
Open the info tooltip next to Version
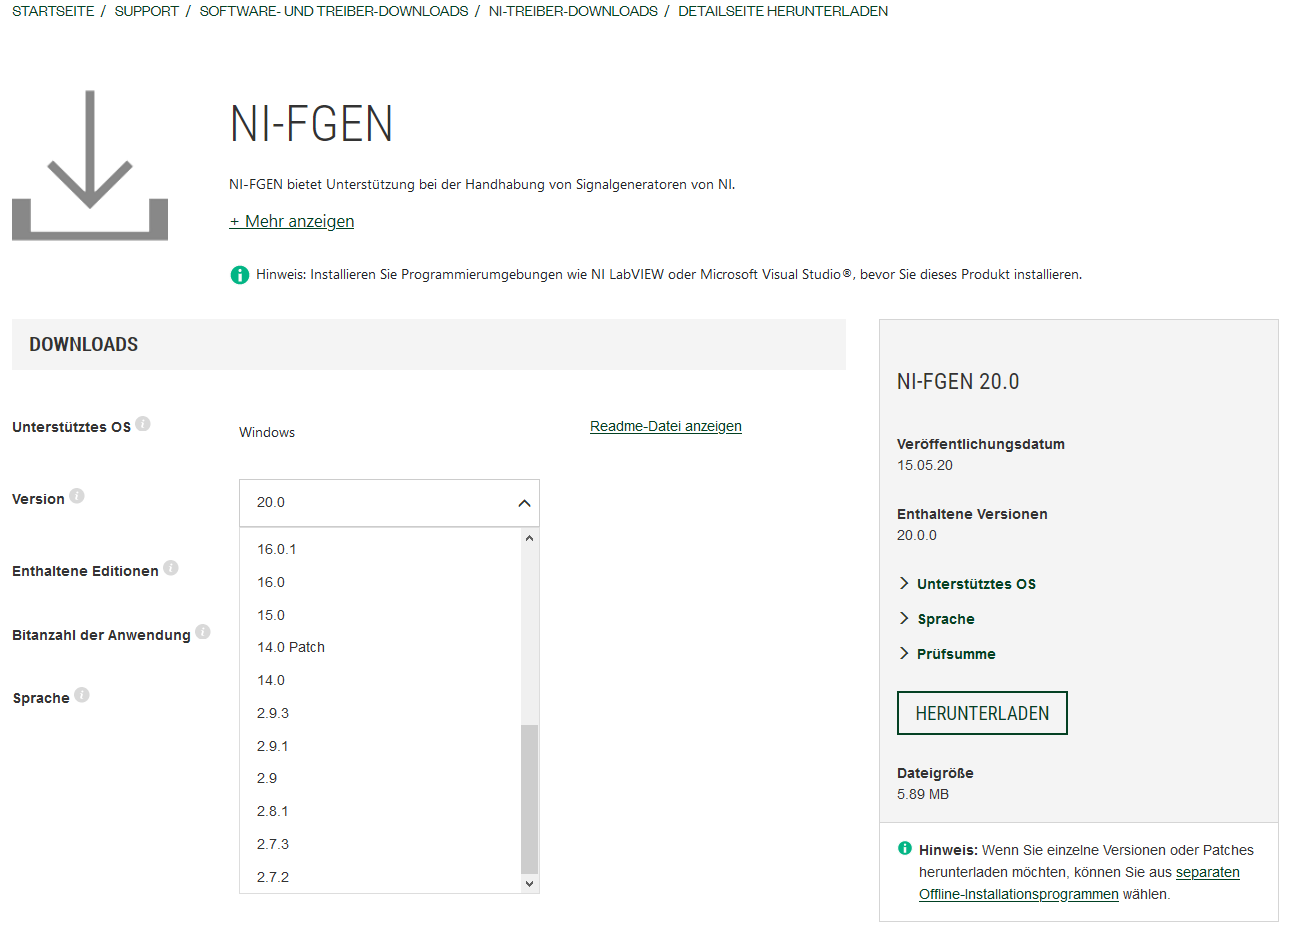point(77,495)
